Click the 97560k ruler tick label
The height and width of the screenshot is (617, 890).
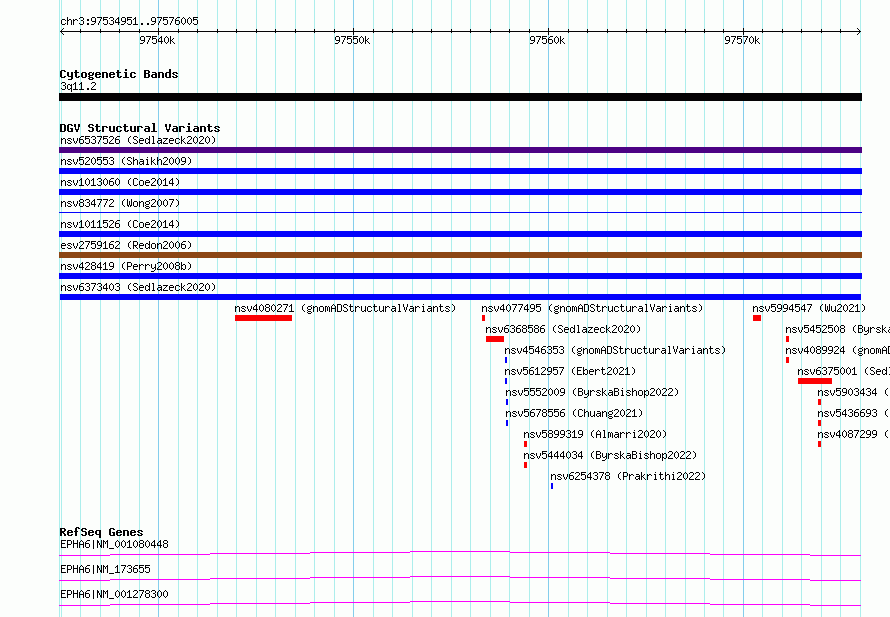[x=547, y=40]
